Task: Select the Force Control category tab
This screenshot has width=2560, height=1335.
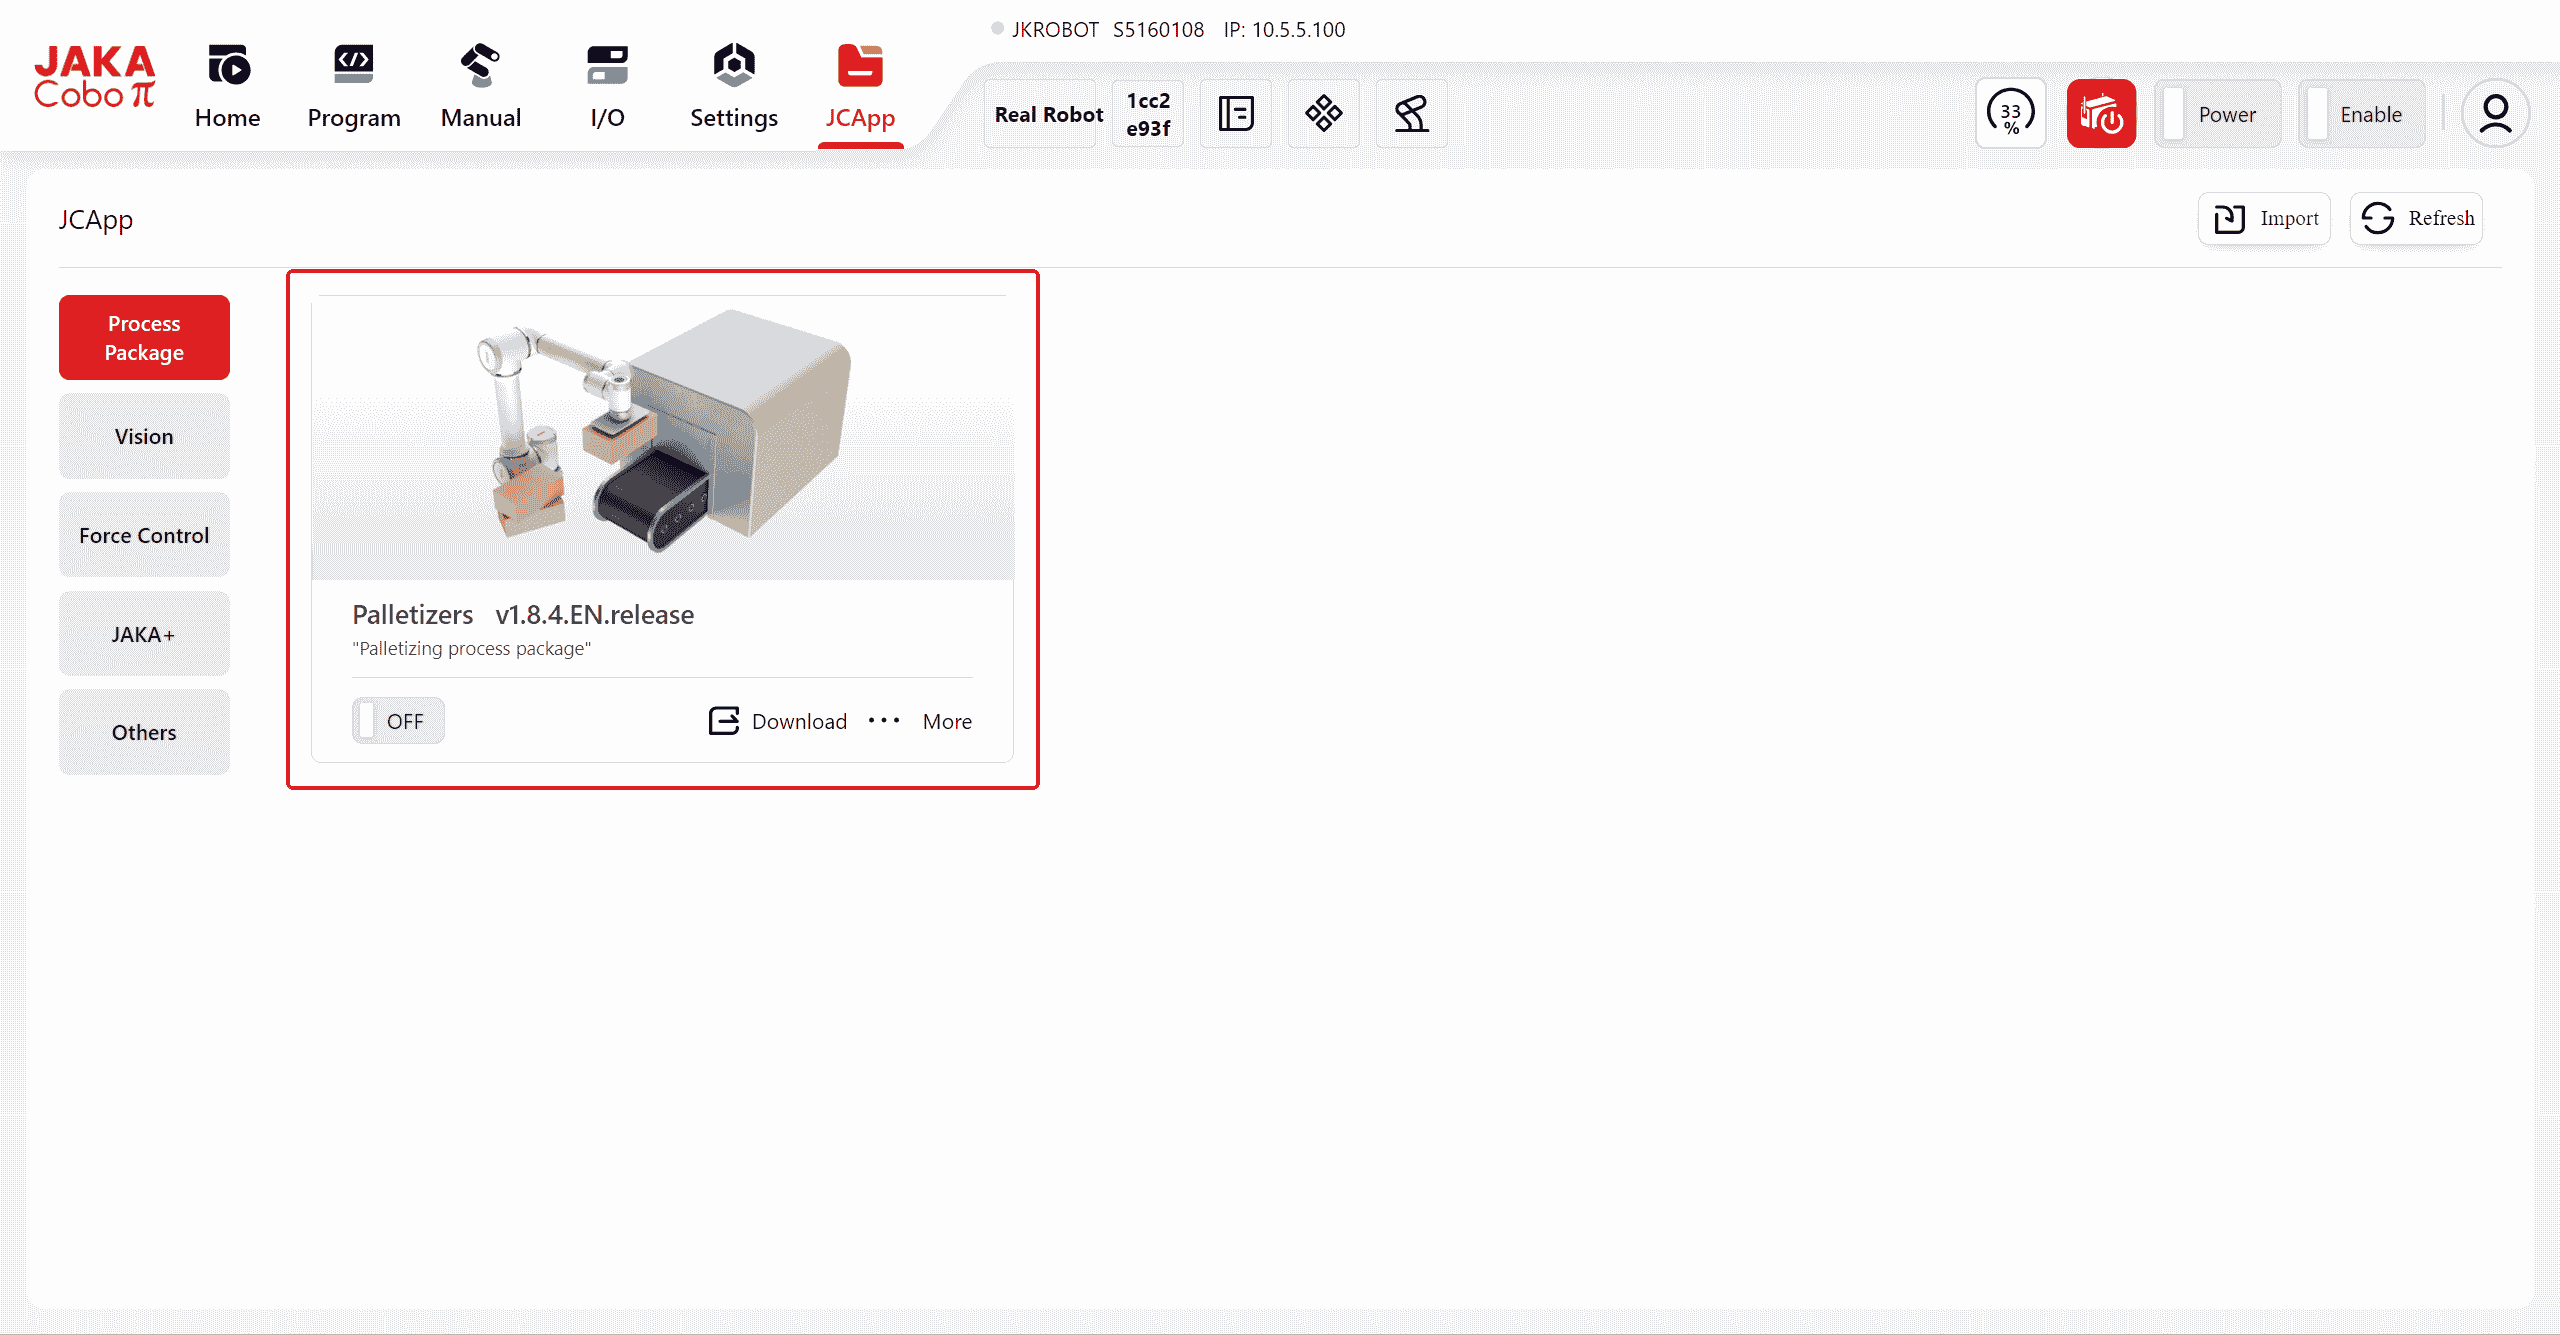Action: pos(144,536)
